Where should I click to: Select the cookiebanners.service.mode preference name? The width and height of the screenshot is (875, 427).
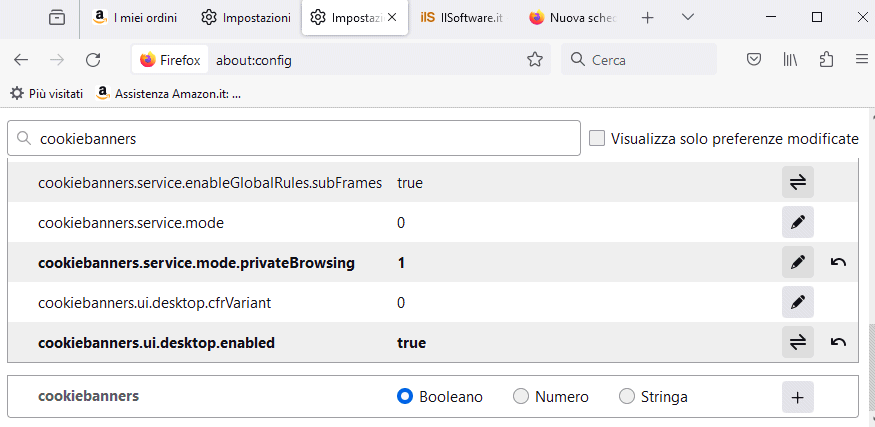[131, 223]
